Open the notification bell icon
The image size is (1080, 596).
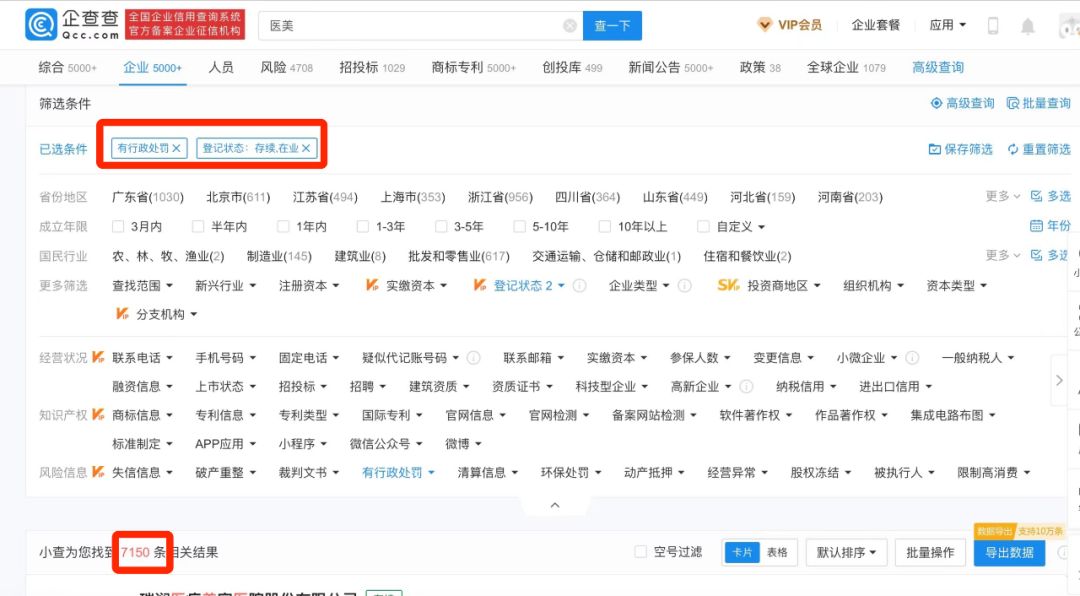[x=1028, y=26]
